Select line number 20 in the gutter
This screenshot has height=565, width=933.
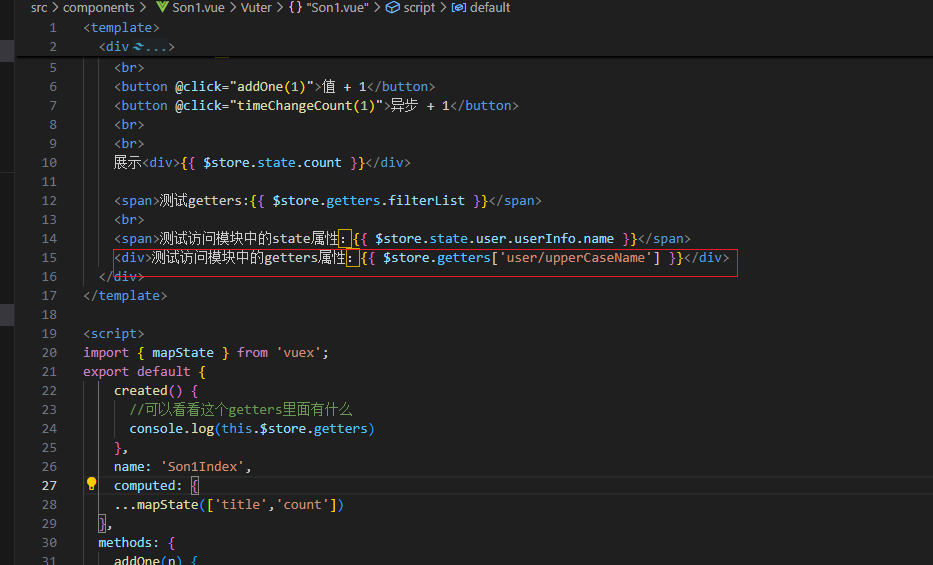coord(49,352)
